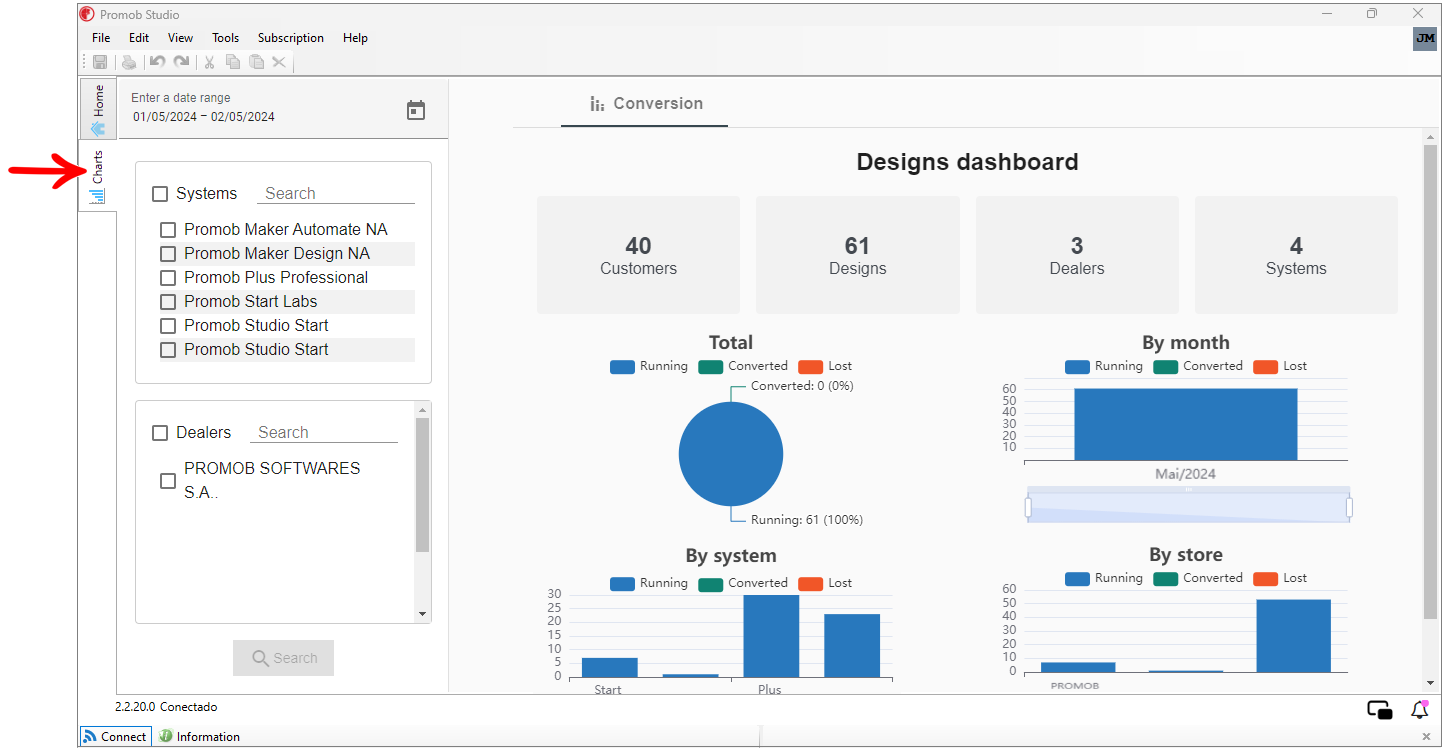Click the Redo arrow icon
The width and height of the screenshot is (1445, 751).
181,62
